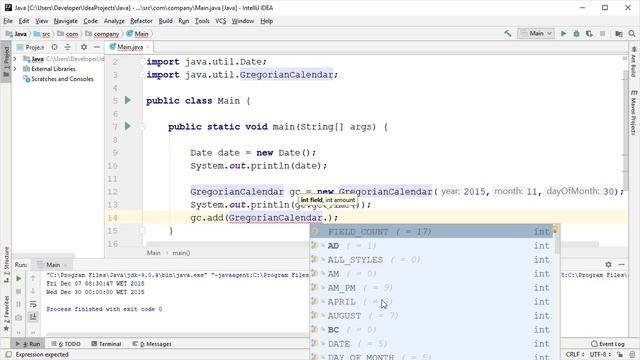Screen dimensions: 640x360
Task: Click run gutter arrow beside main method
Action: (x=128, y=126)
